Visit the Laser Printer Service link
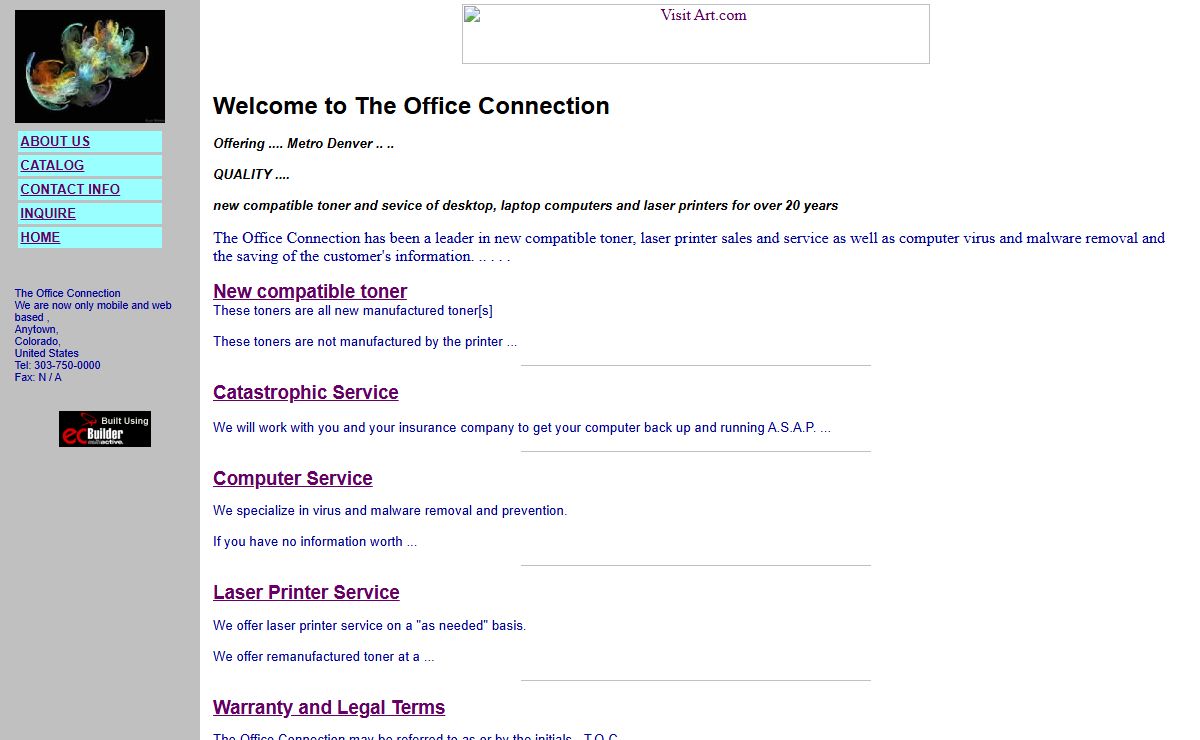The height and width of the screenshot is (740, 1200). [x=306, y=593]
